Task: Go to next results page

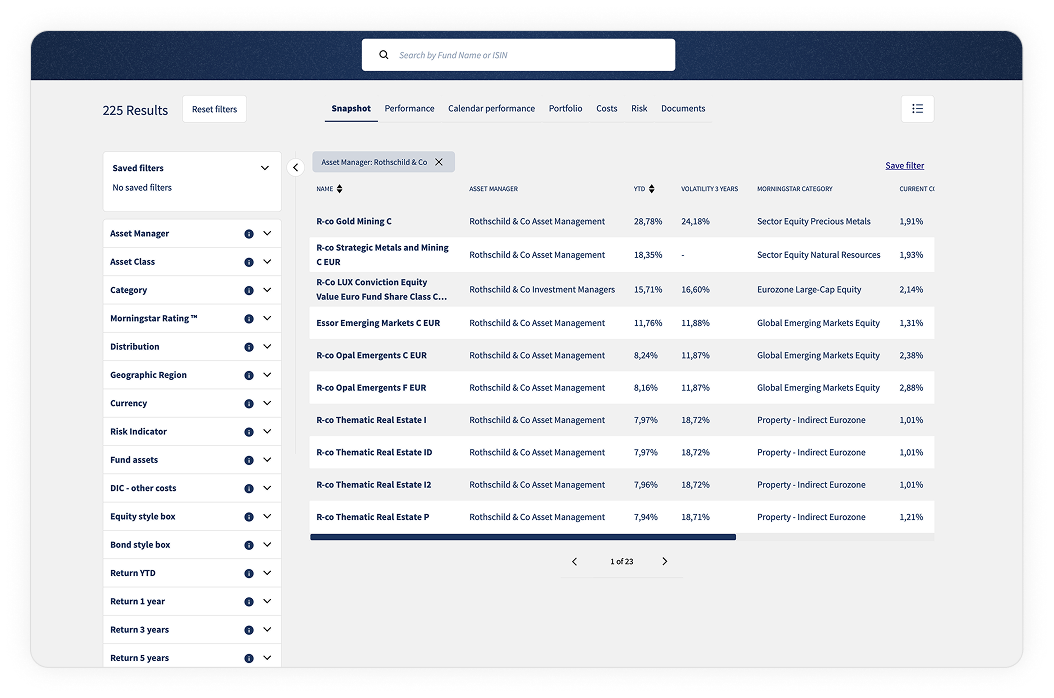Action: (x=665, y=562)
